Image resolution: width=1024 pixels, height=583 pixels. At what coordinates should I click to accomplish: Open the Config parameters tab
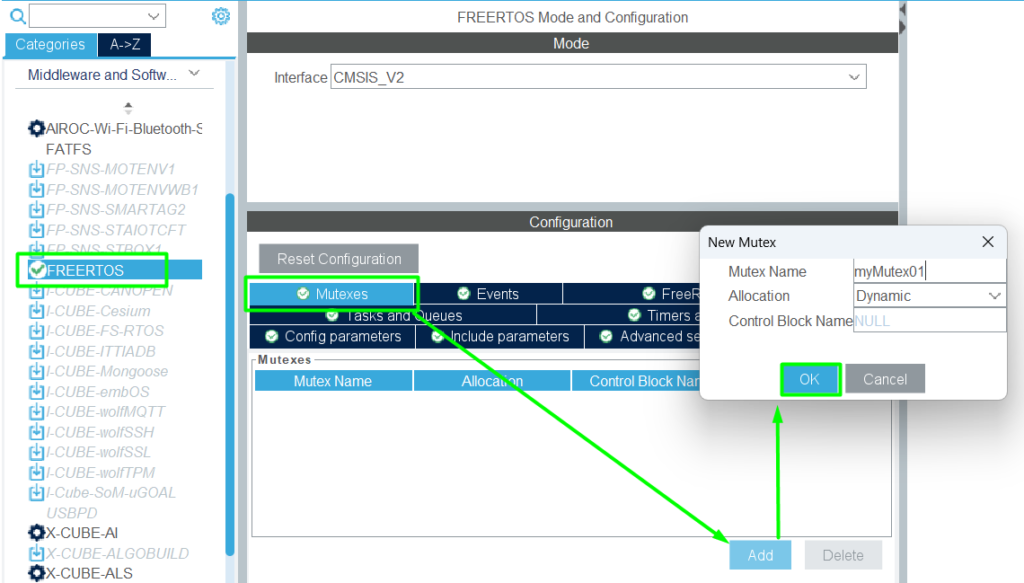(x=334, y=336)
